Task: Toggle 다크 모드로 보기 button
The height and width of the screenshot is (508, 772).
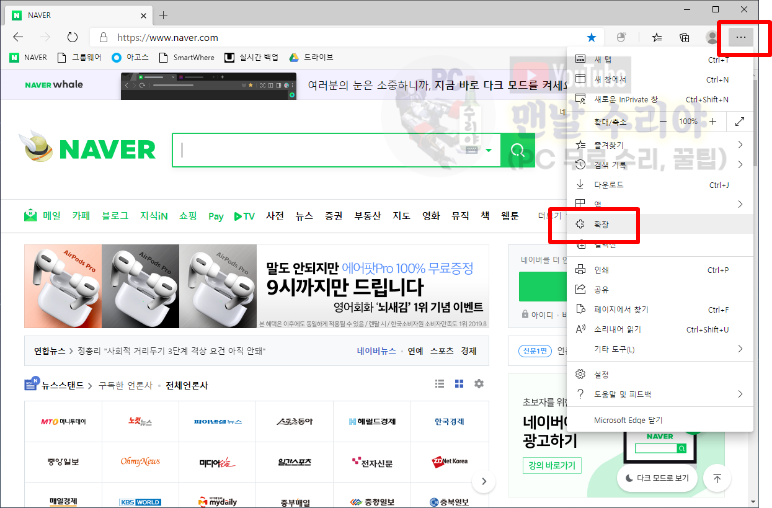Action: point(657,478)
